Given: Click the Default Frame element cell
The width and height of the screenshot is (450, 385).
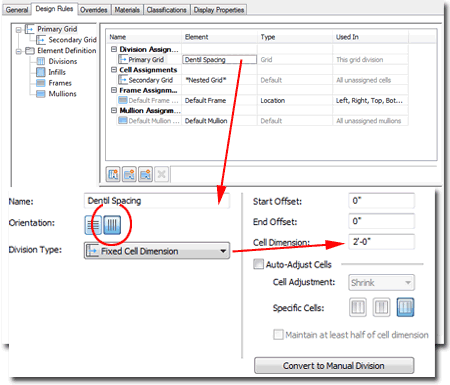Looking at the screenshot, I should tap(219, 100).
